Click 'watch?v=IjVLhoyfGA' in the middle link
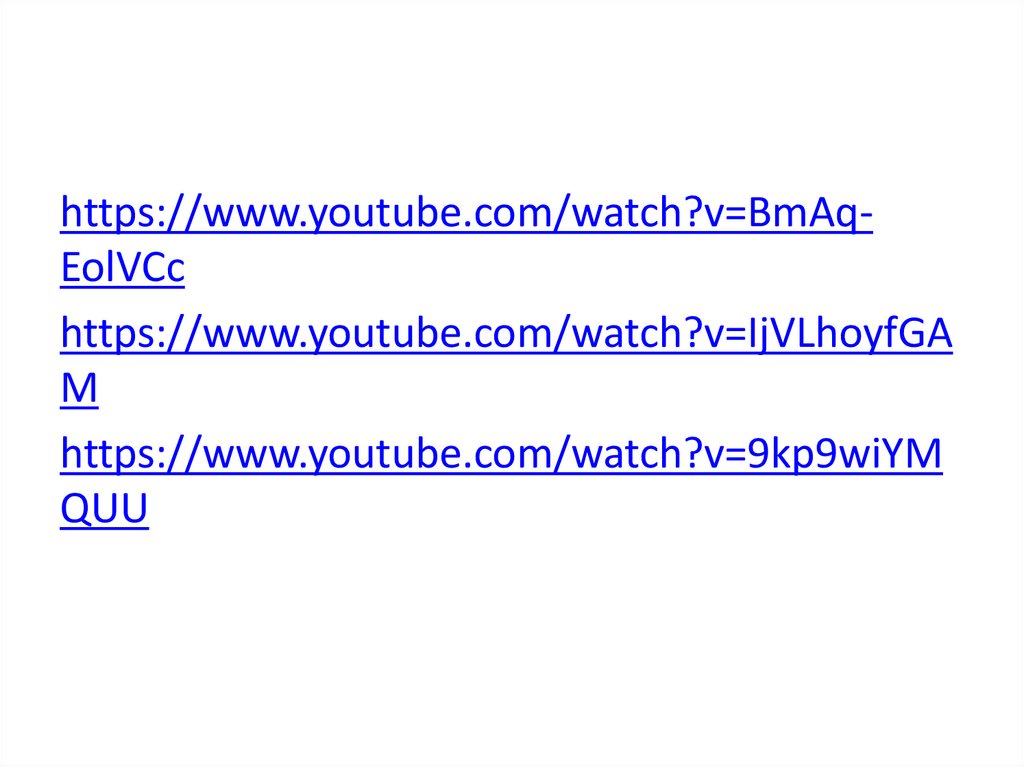Screen dimensions: 1024x767 763,335
